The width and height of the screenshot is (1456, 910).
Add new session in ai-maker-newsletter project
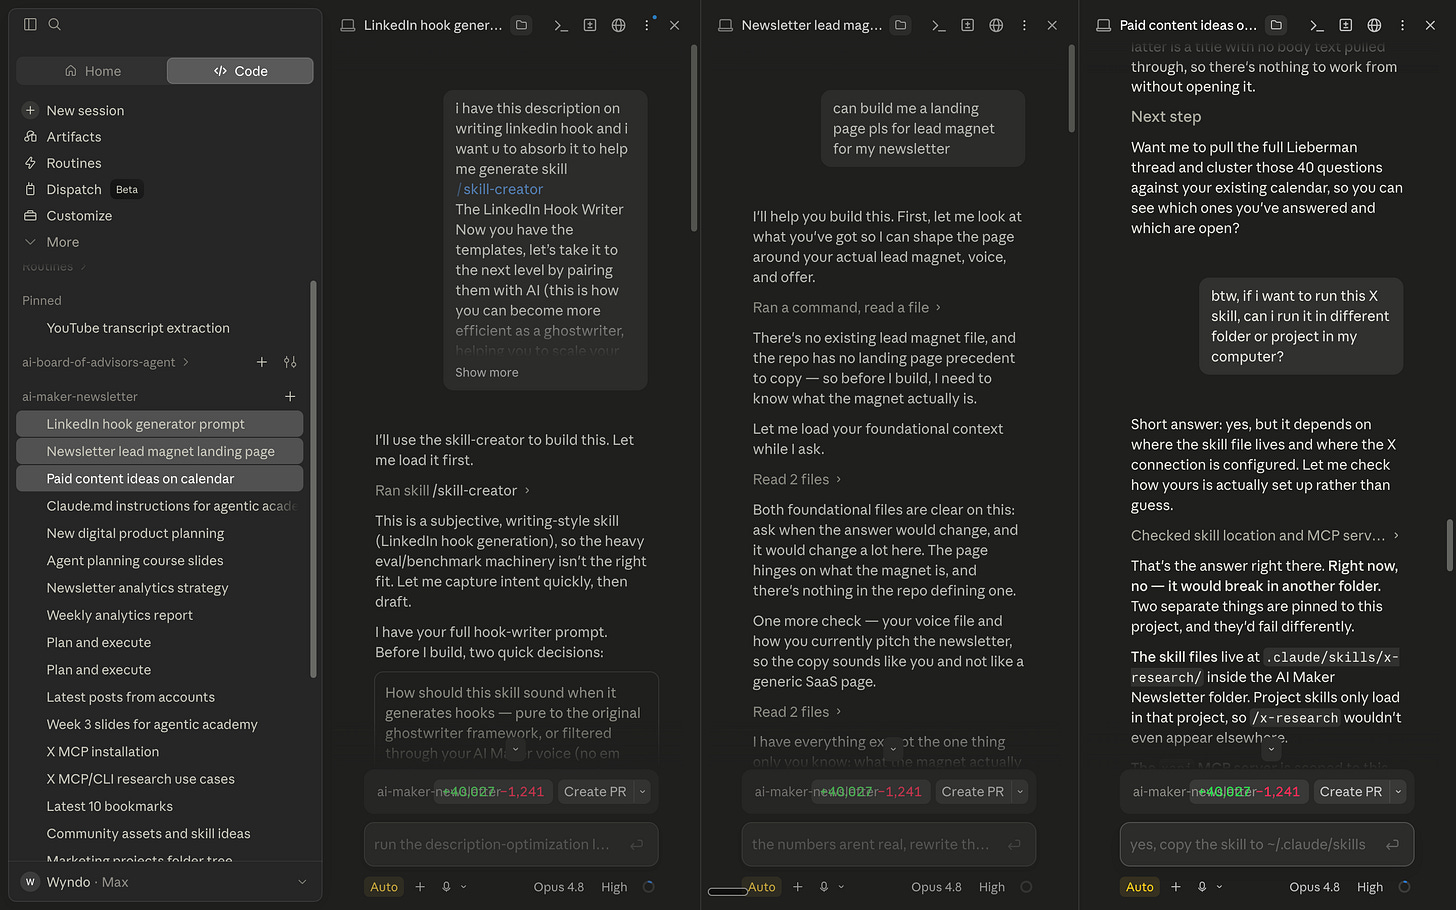290,396
